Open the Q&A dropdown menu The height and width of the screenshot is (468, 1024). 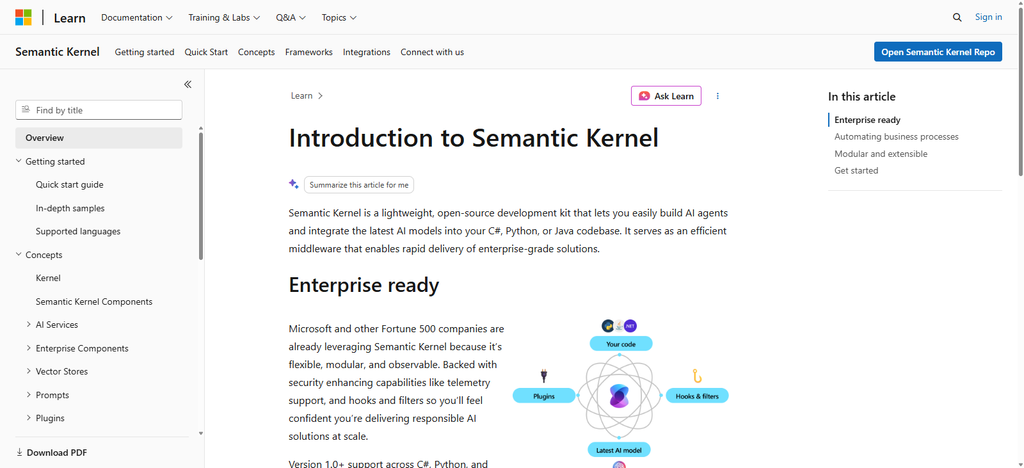pyautogui.click(x=291, y=18)
